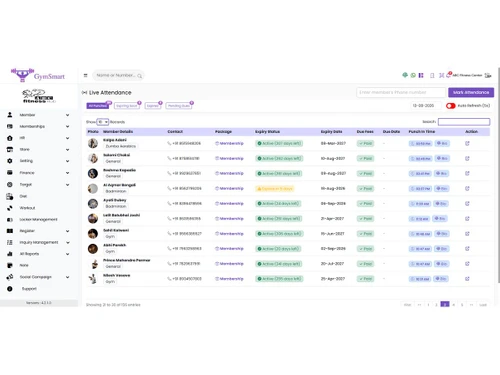Click Membership link in Nilesh Vasava row
The image size is (500, 375).
pos(229,279)
